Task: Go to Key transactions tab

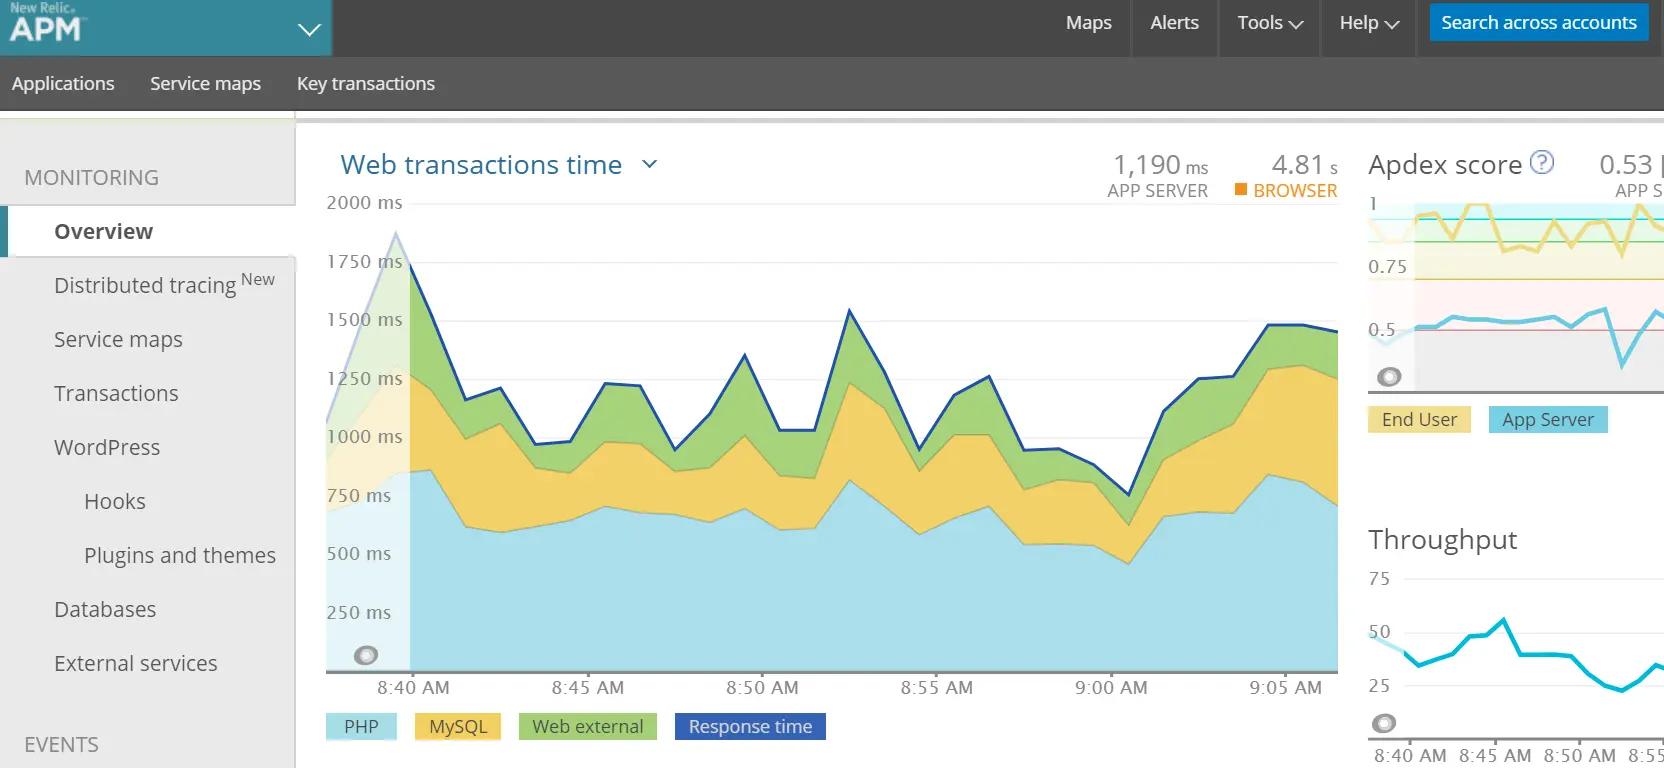Action: tap(366, 84)
